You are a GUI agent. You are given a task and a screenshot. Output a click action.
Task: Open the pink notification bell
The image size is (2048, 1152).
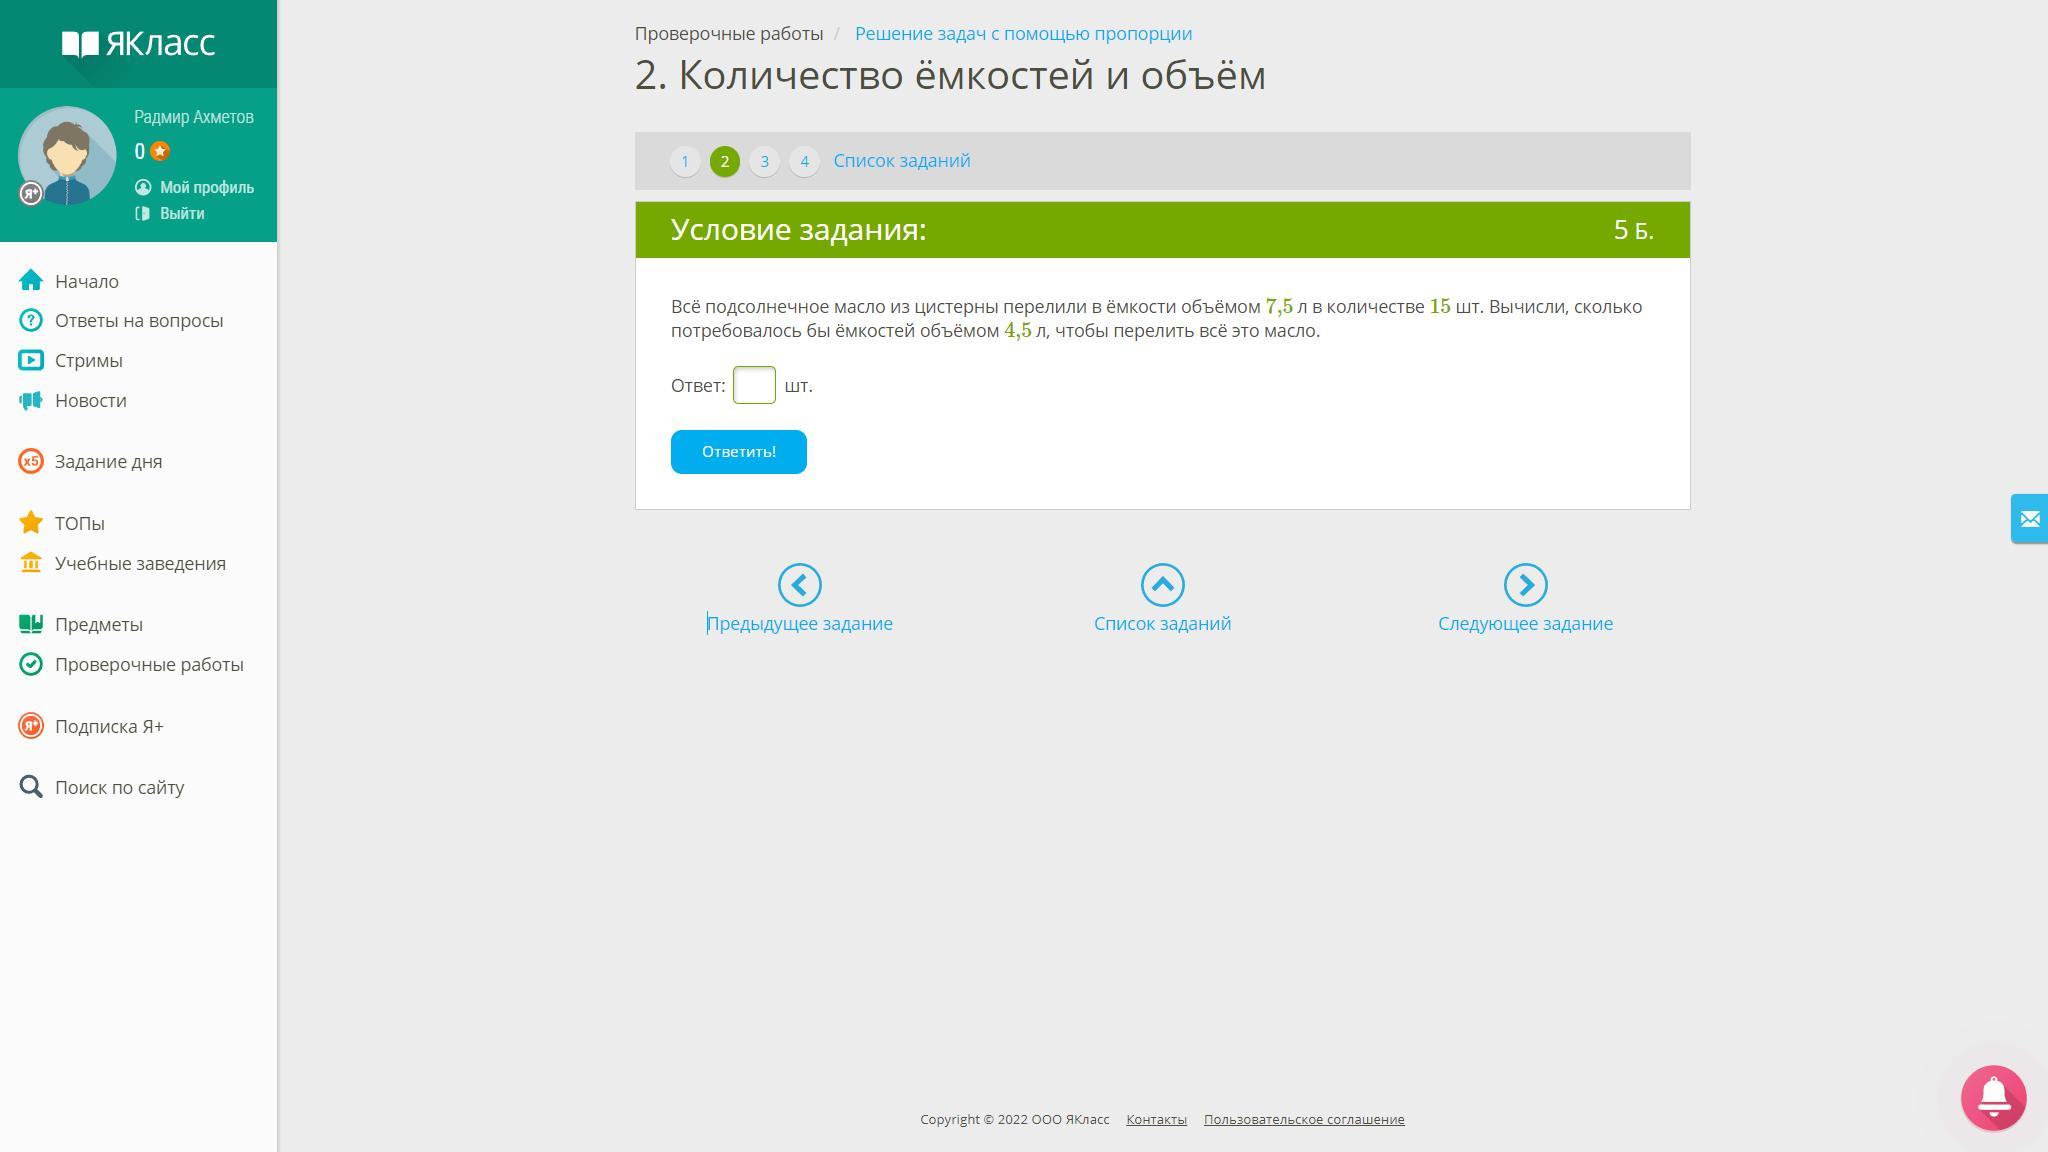[1993, 1097]
